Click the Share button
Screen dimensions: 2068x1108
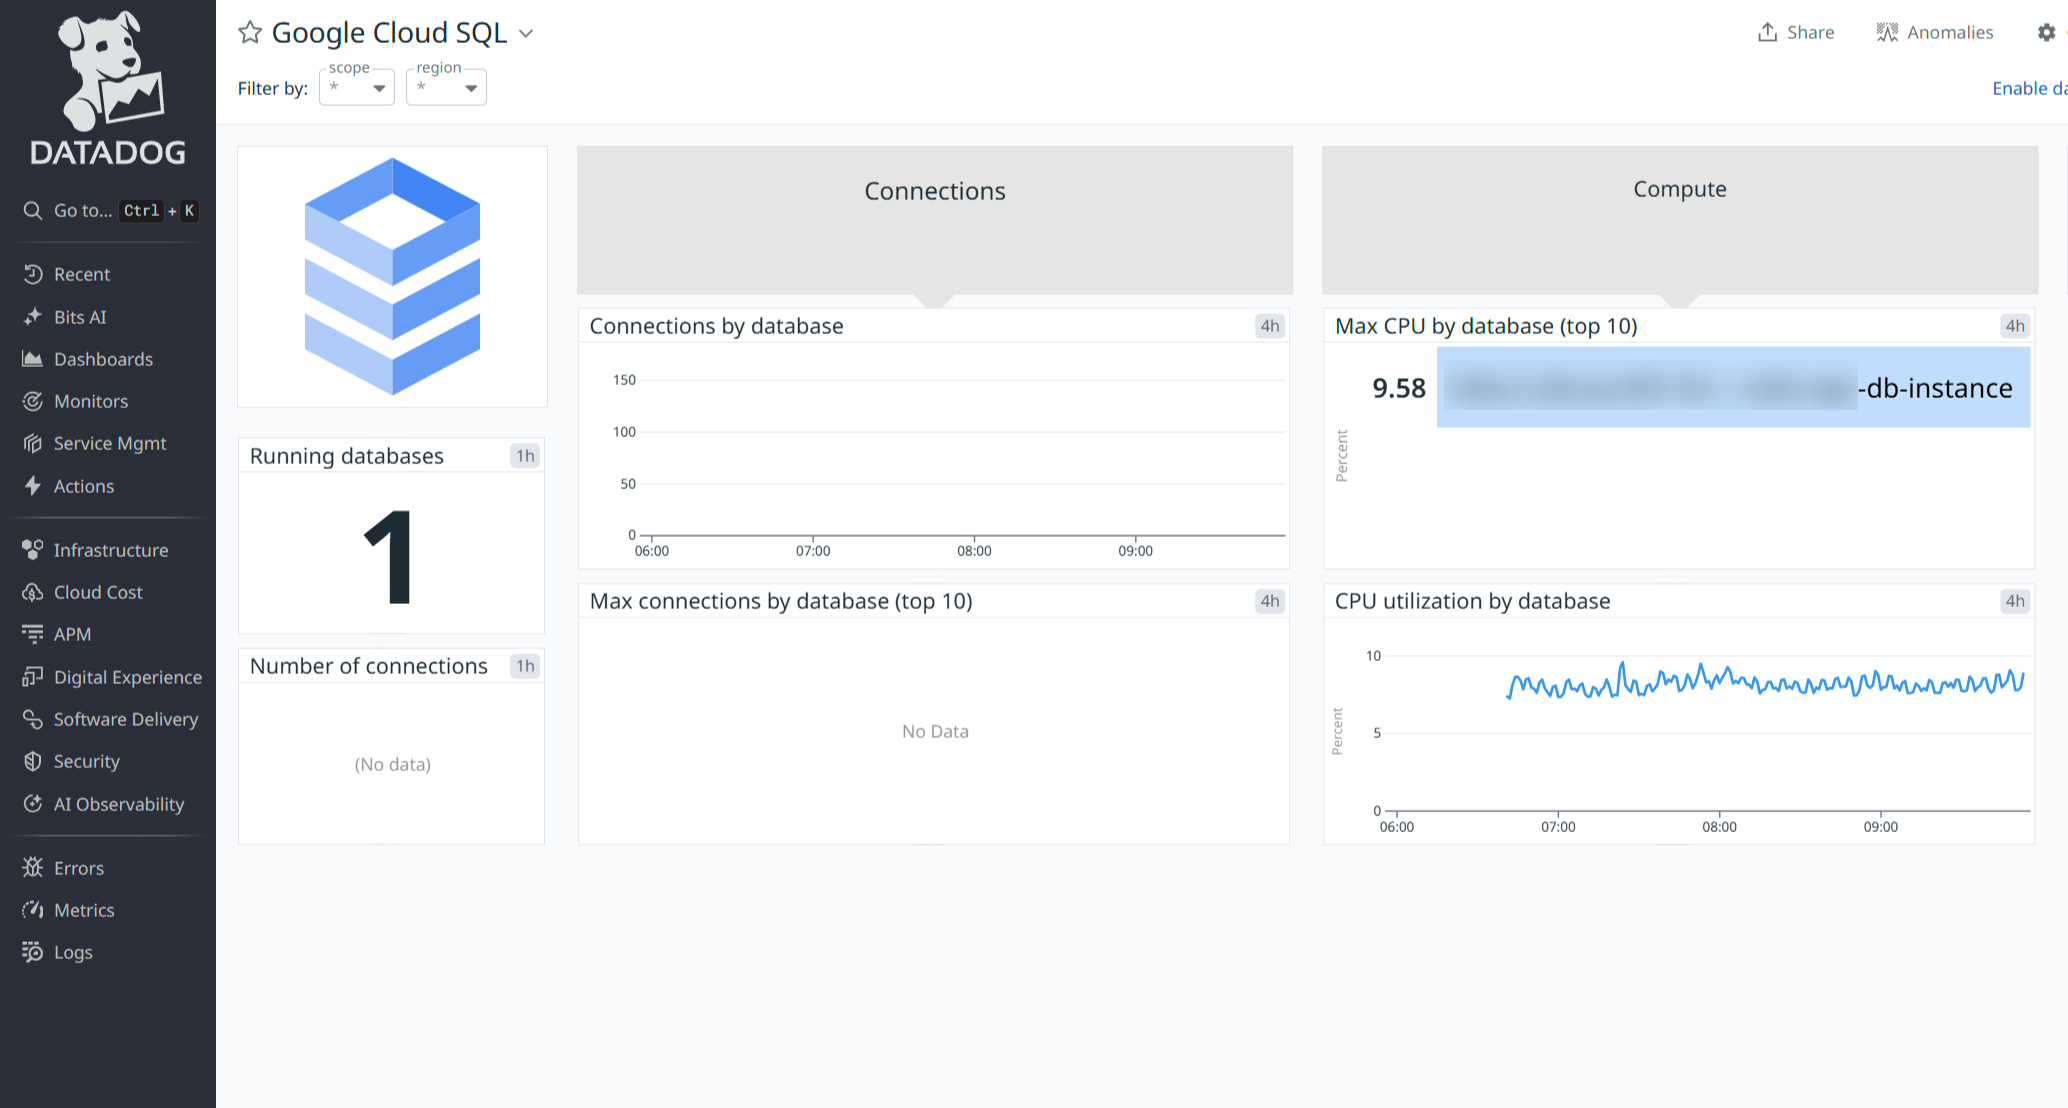(1796, 32)
